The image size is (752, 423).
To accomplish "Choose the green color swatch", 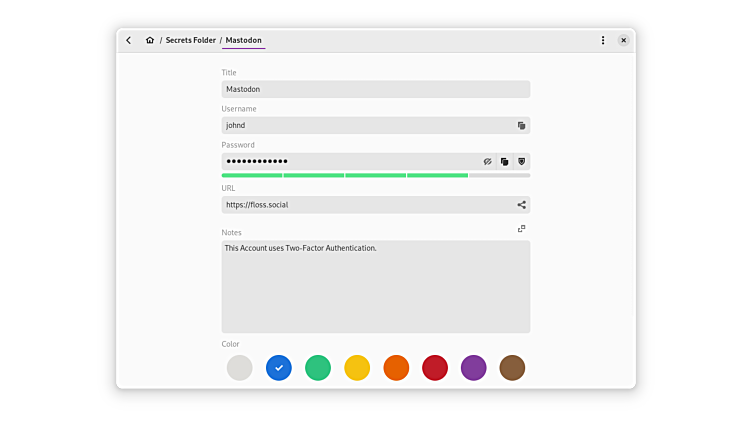I will click(318, 368).
